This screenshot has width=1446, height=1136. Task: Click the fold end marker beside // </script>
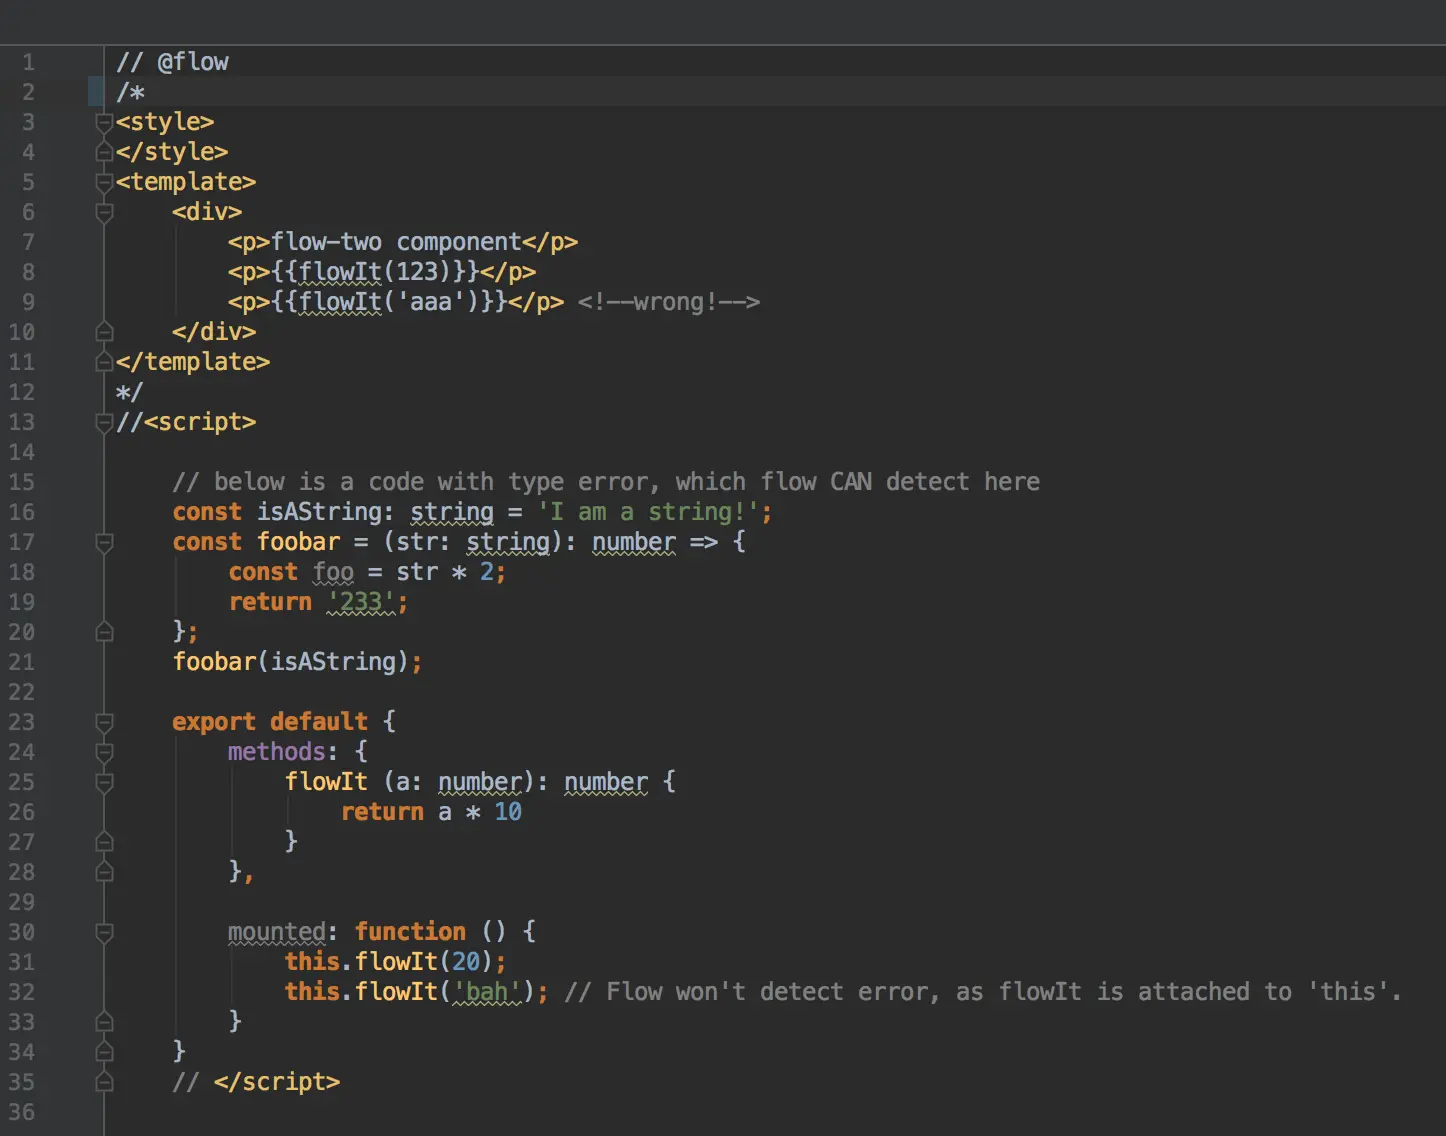point(104,1082)
